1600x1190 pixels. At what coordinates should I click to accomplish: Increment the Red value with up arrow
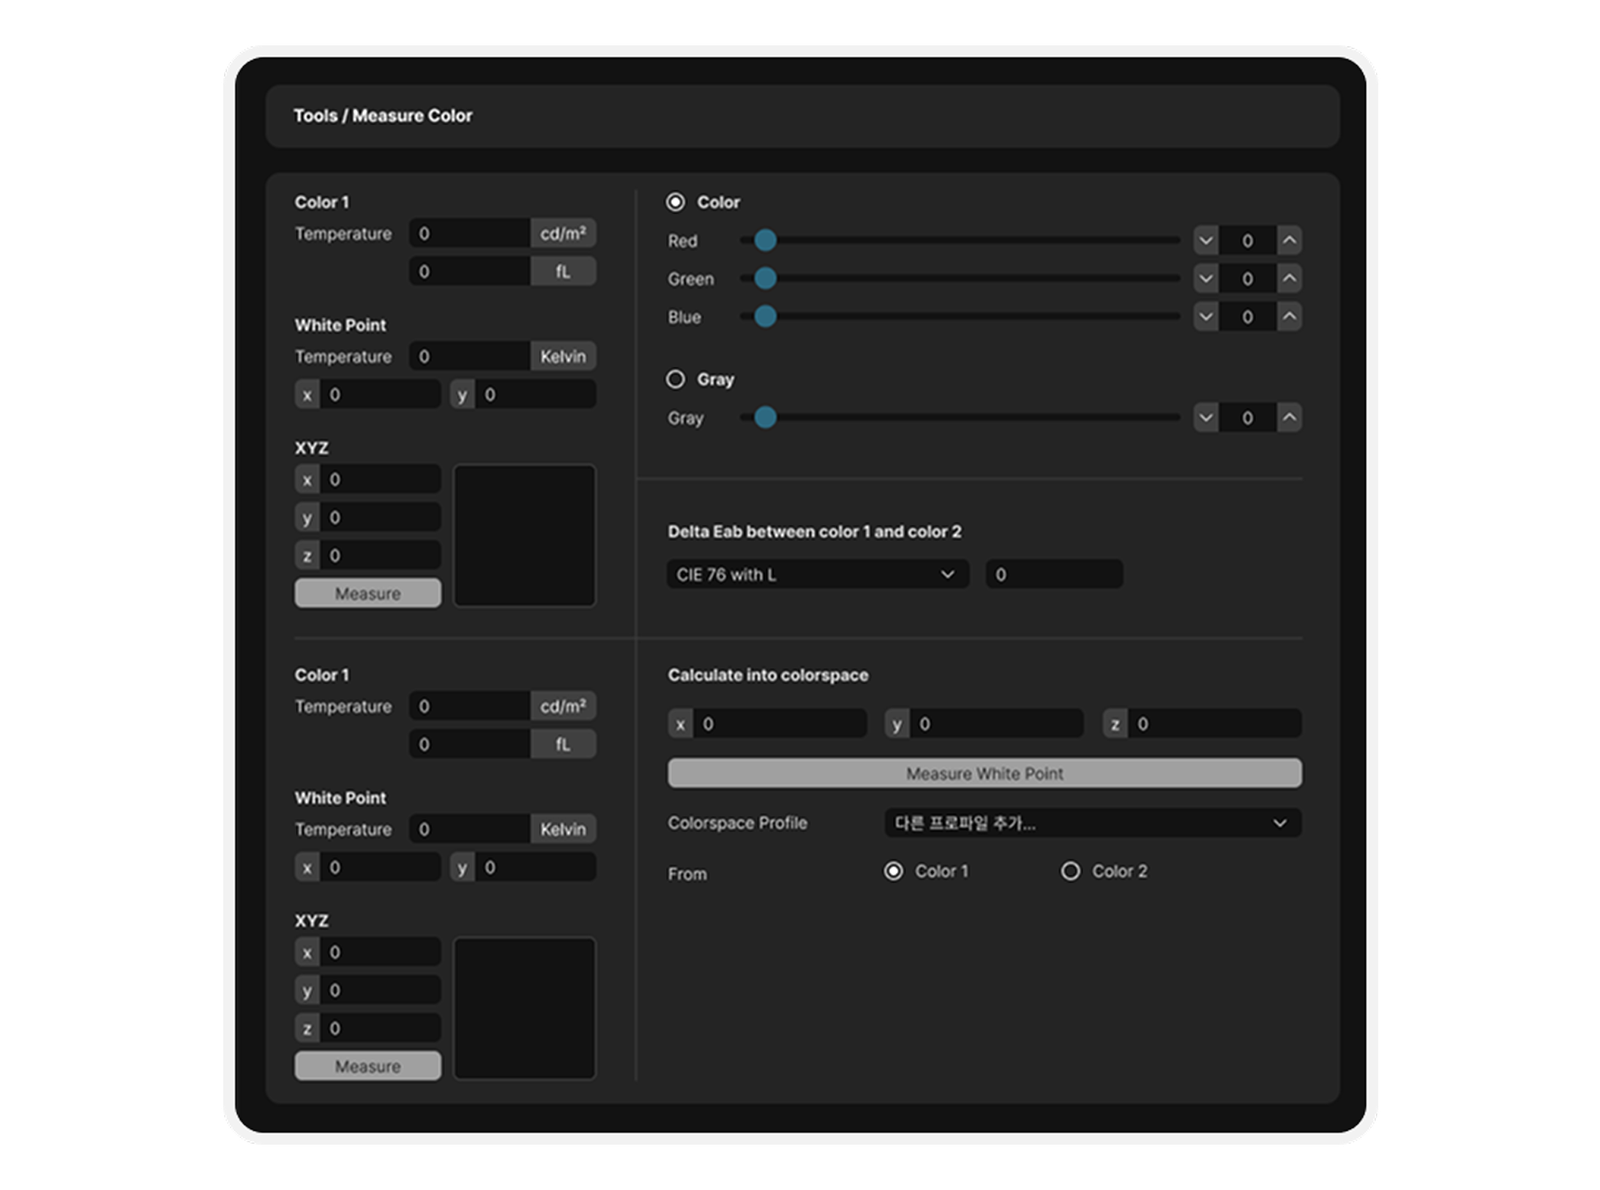tap(1290, 240)
